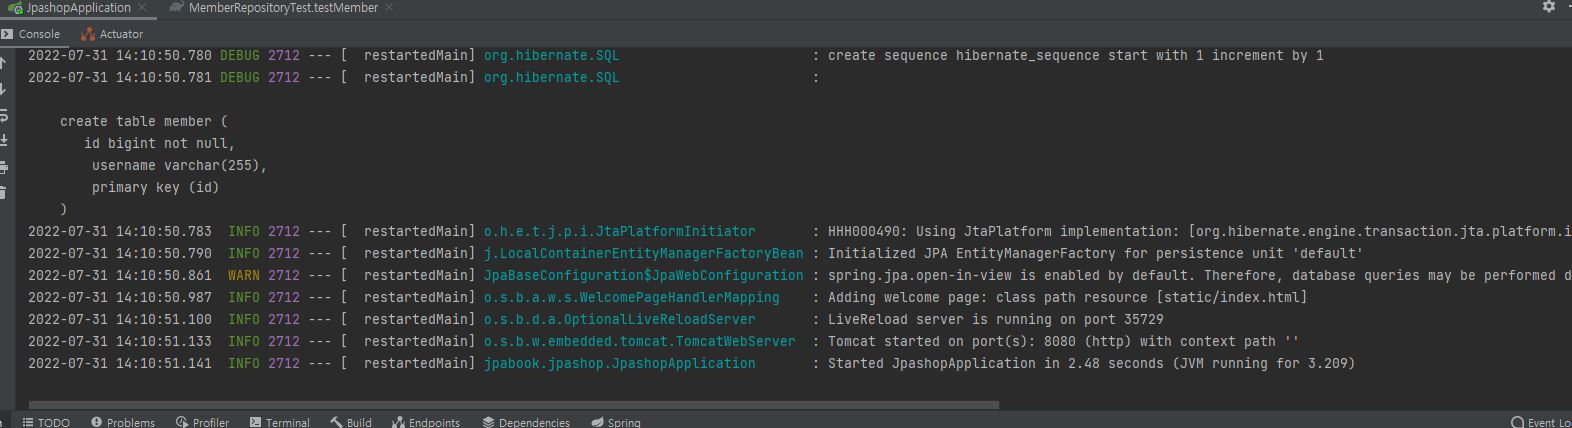Open the Build tool window

[351, 422]
